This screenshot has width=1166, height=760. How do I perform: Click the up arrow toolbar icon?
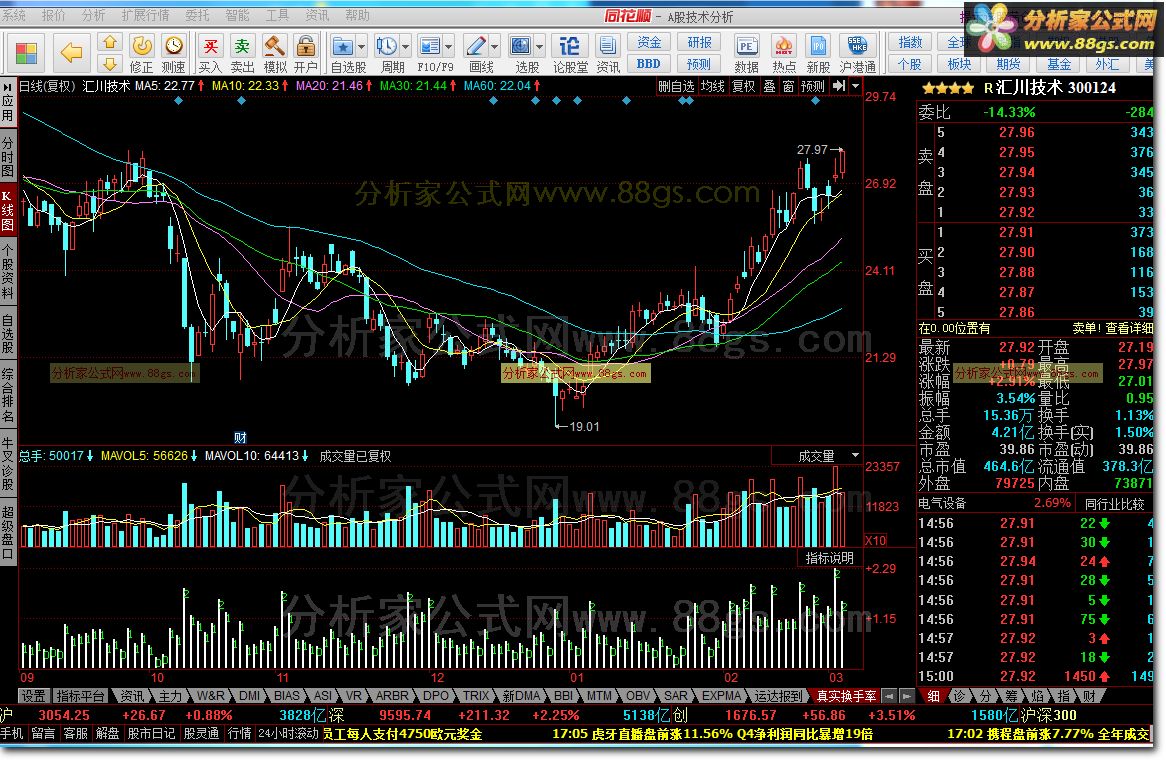coord(109,42)
